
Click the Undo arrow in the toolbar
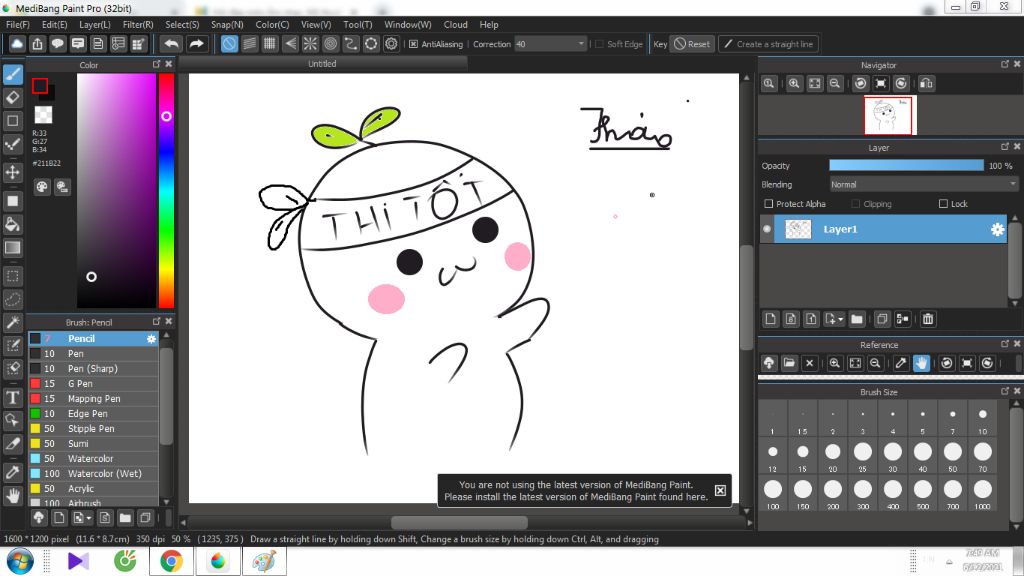pos(171,44)
